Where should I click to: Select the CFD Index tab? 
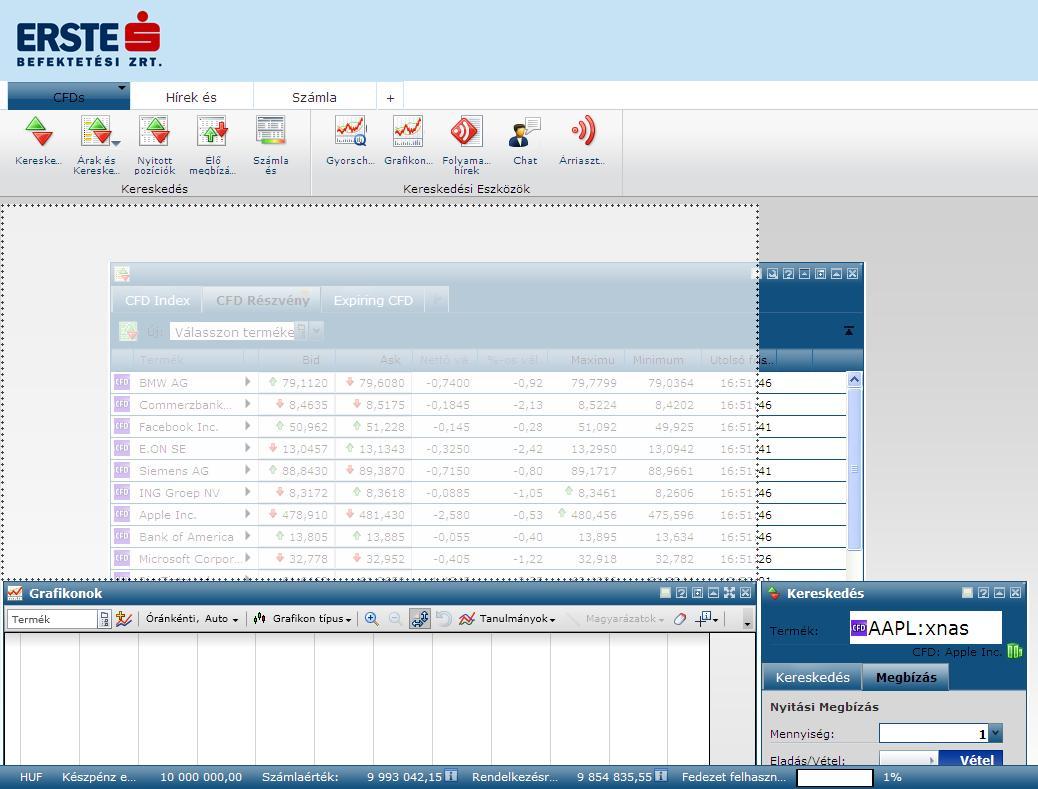[158, 300]
